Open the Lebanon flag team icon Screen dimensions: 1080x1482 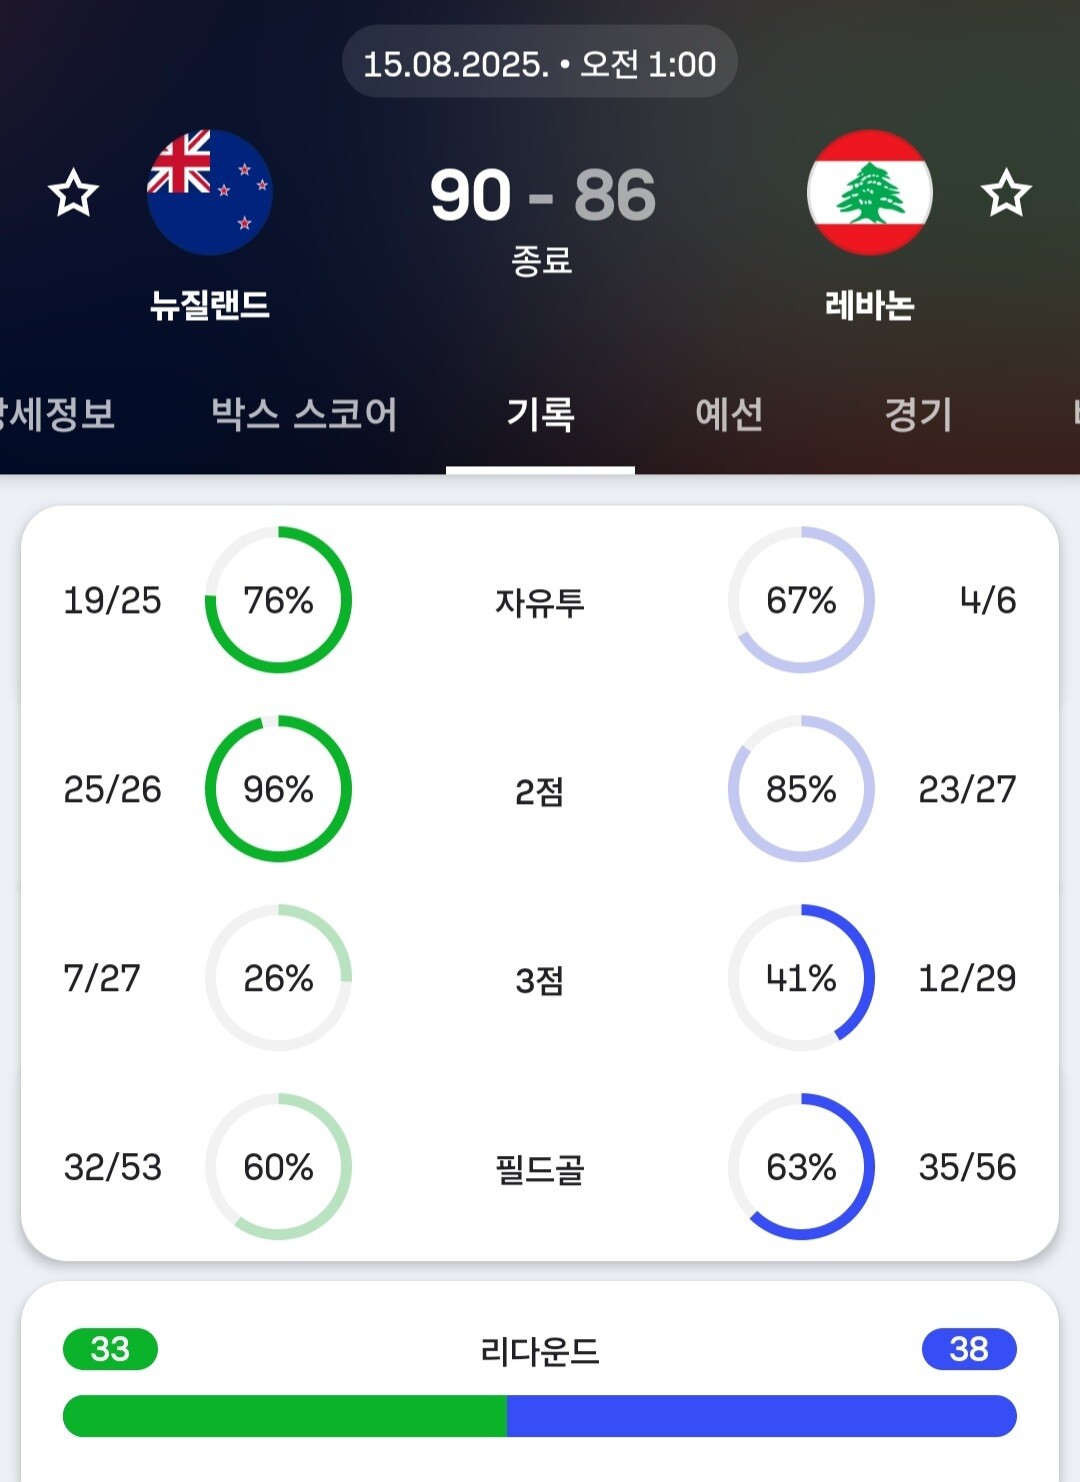(x=870, y=192)
